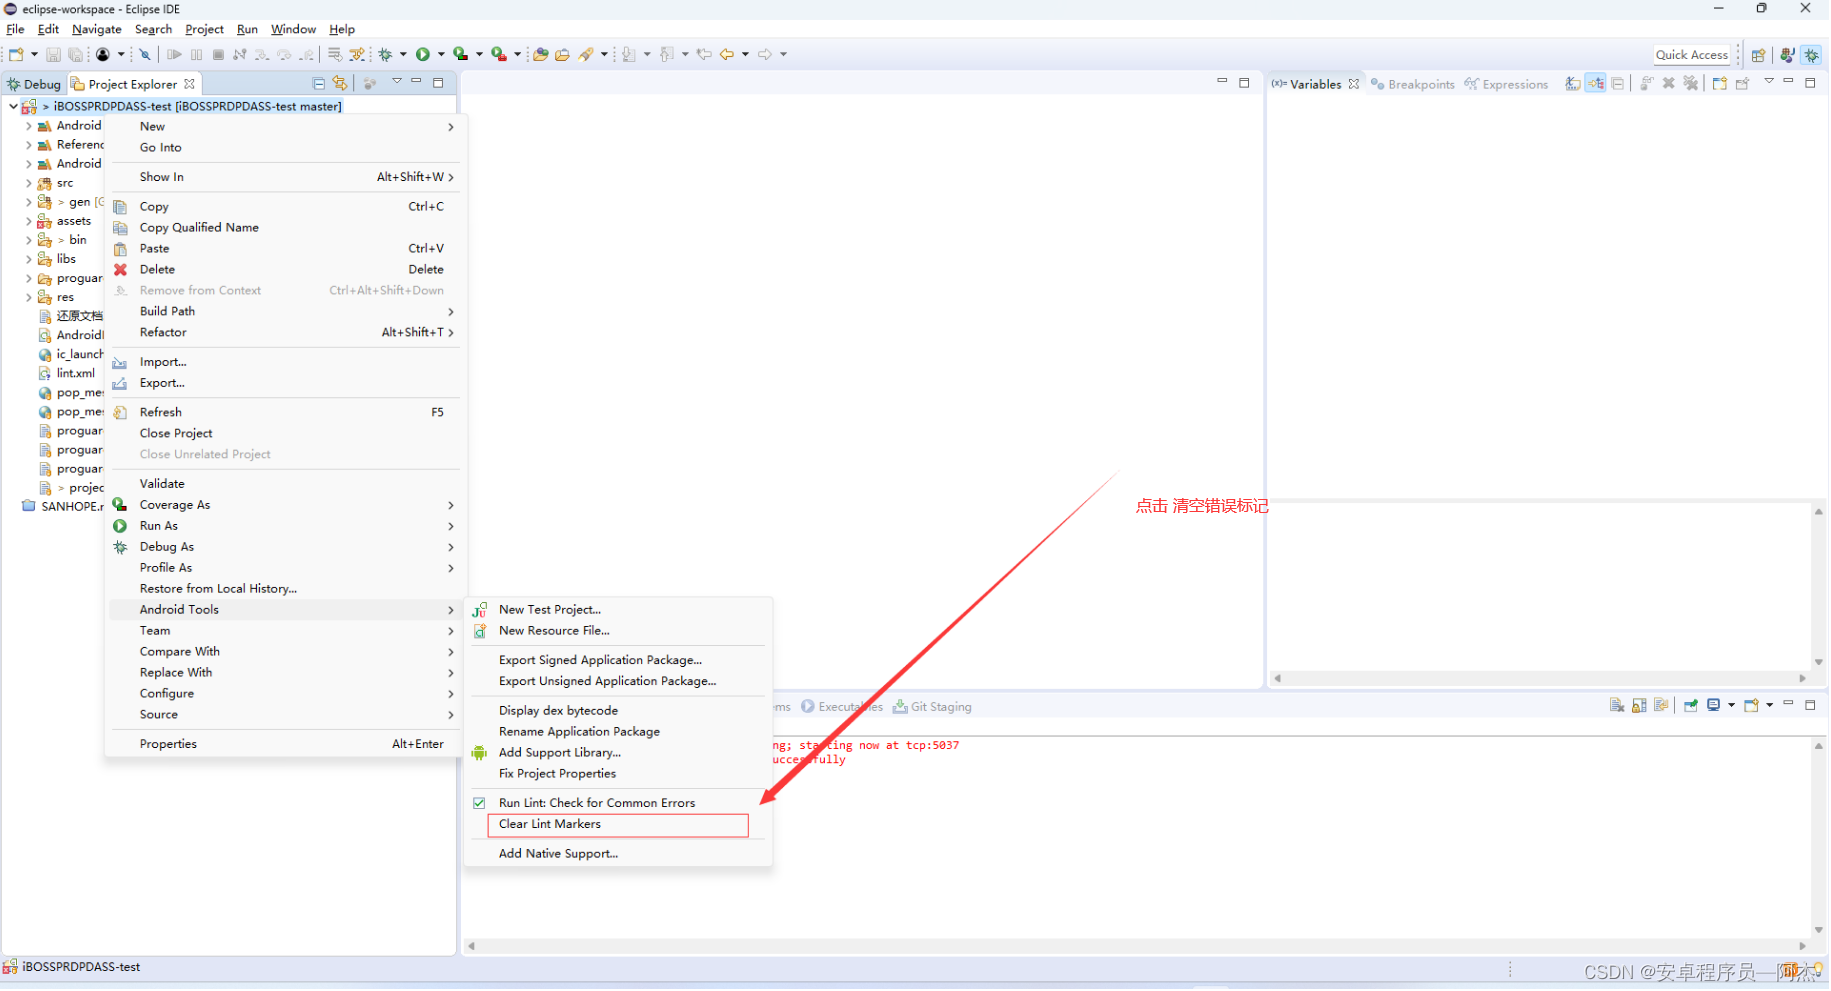Click the Clear Console icon

(1617, 705)
